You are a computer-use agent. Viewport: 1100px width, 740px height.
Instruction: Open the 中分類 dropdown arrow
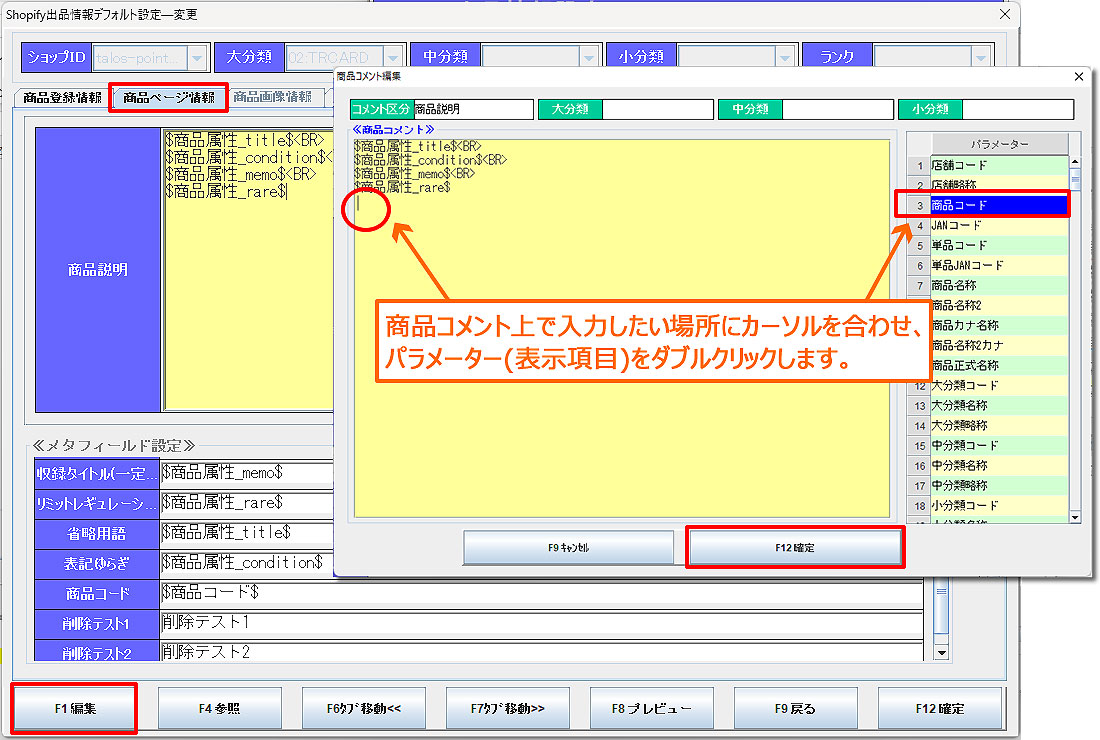point(588,58)
